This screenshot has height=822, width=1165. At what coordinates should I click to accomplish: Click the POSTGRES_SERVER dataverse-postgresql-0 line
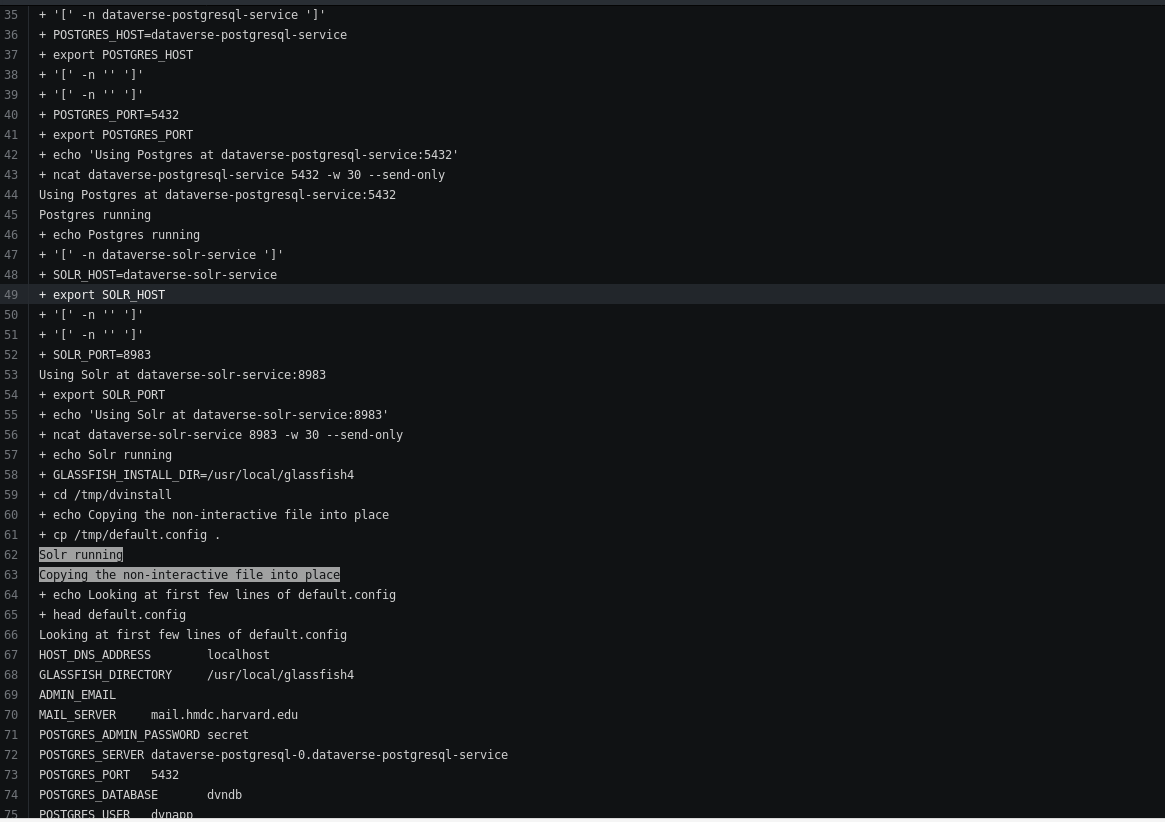coord(273,755)
